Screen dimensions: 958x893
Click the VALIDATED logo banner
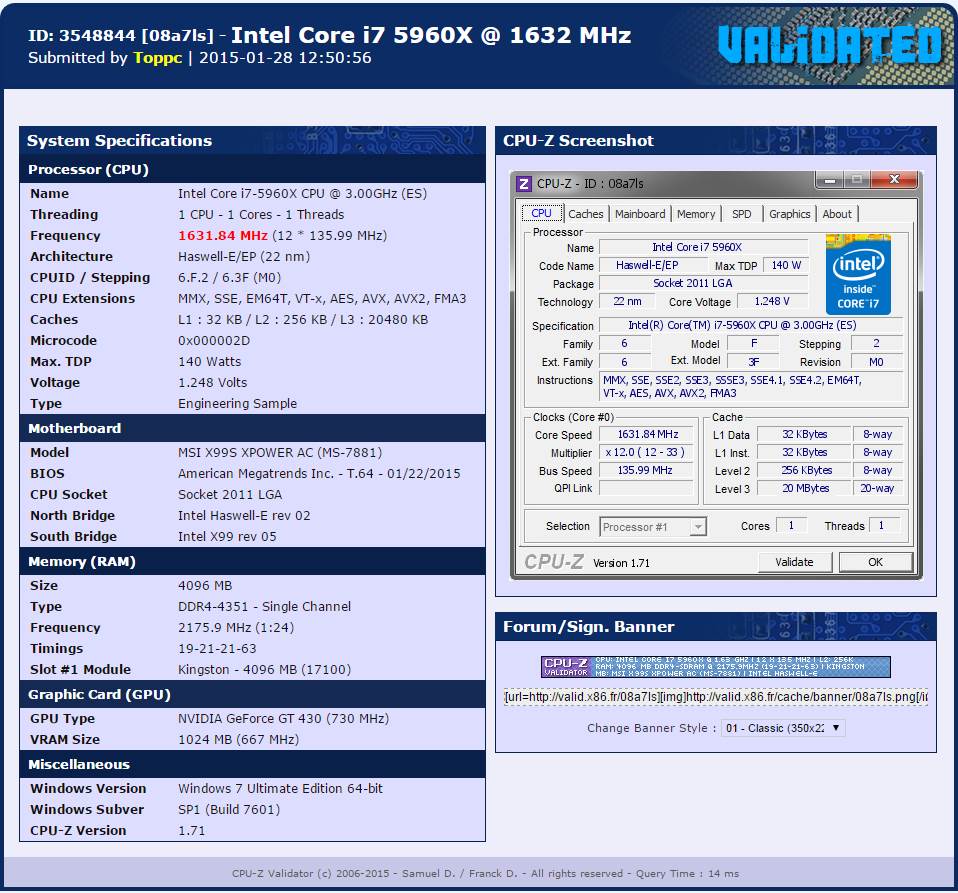tap(829, 44)
